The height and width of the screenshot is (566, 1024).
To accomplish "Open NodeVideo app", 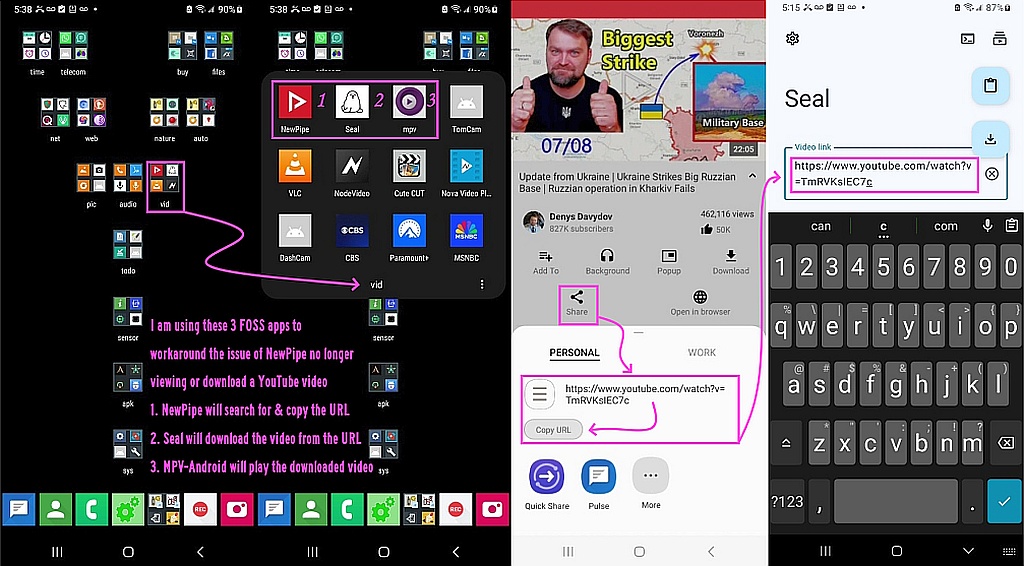I will click(352, 166).
